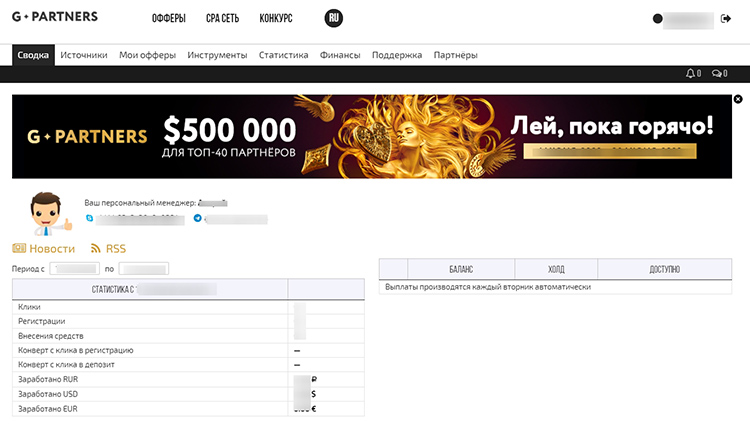The height and width of the screenshot is (428, 750).
Task: Click Конверт с клика в депозит row
Action: point(188,364)
